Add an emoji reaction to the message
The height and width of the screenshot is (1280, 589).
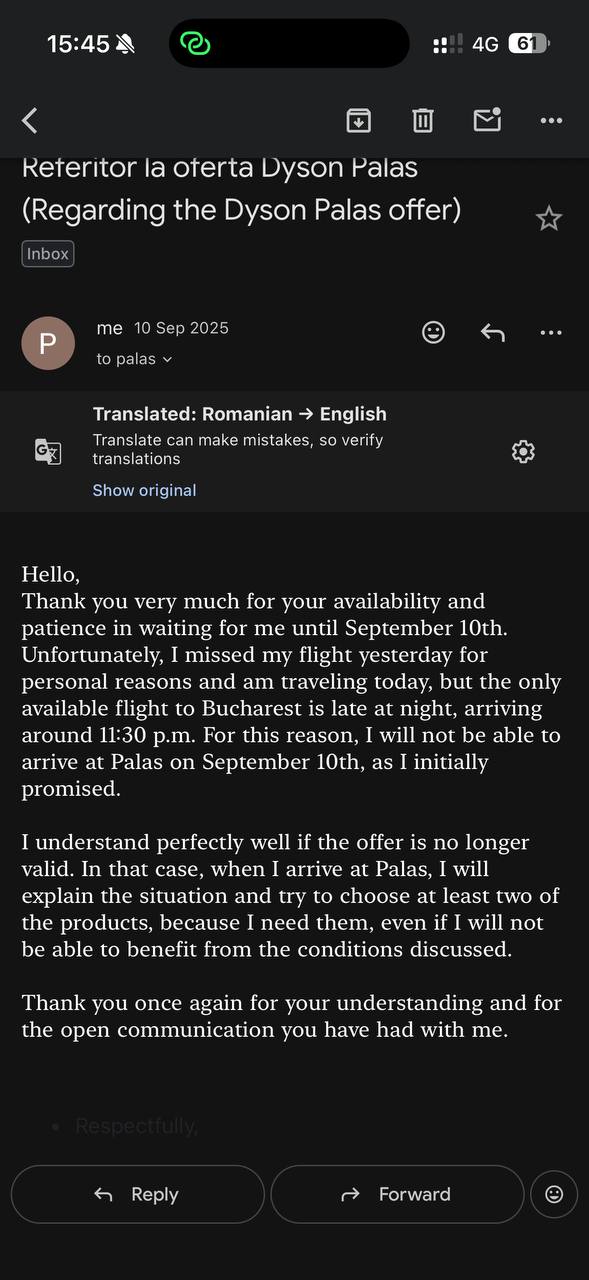click(433, 332)
